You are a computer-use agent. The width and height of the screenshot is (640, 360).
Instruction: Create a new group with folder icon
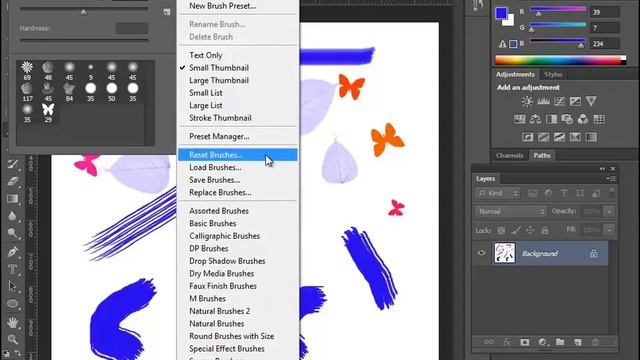[x=560, y=342]
